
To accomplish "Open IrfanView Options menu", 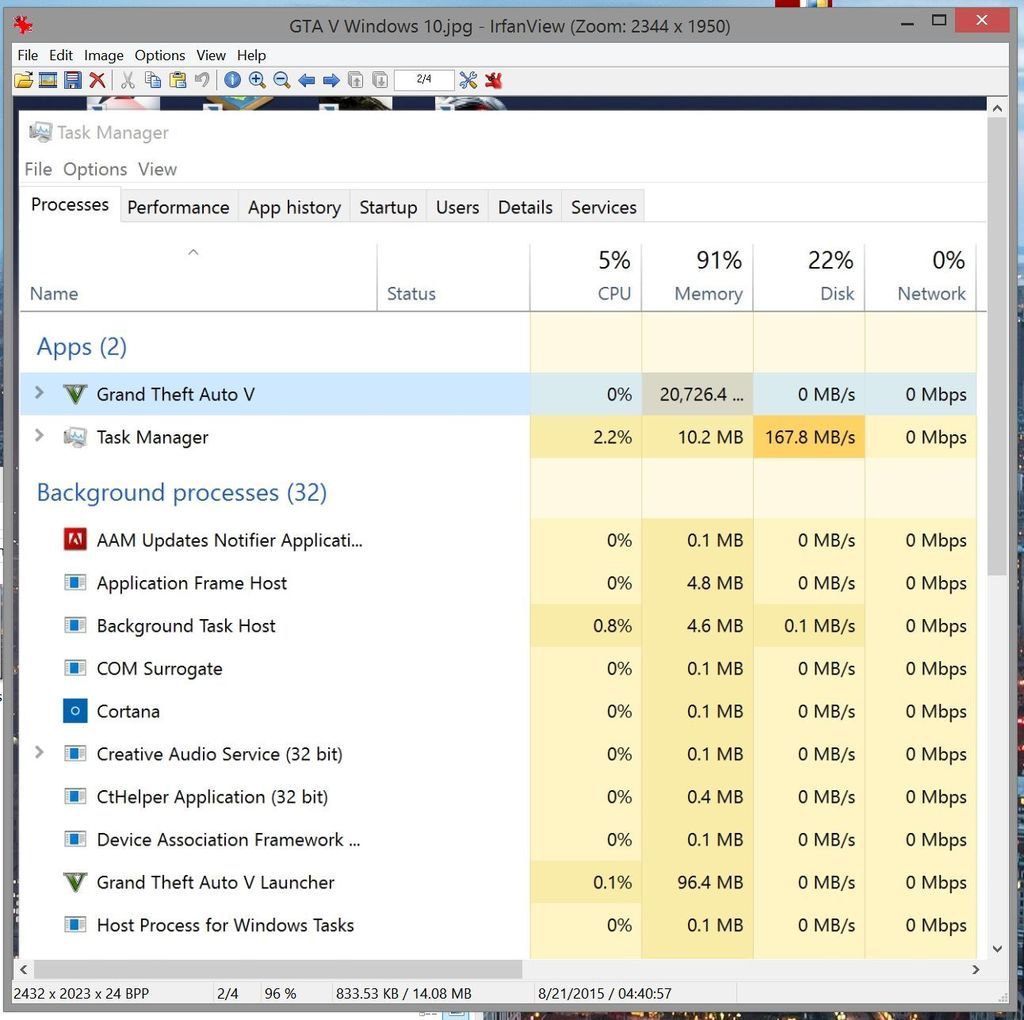I will 160,56.
